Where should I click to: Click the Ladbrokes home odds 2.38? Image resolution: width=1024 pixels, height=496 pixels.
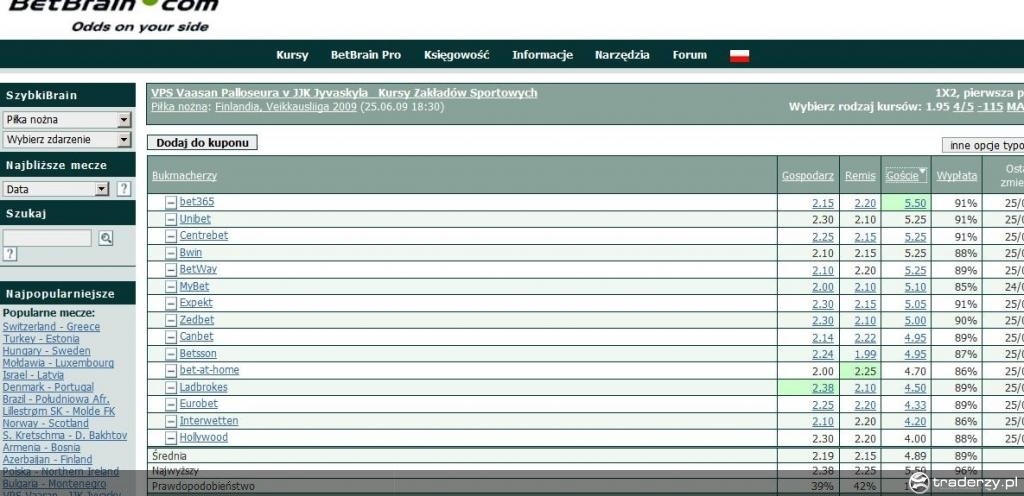click(x=823, y=388)
